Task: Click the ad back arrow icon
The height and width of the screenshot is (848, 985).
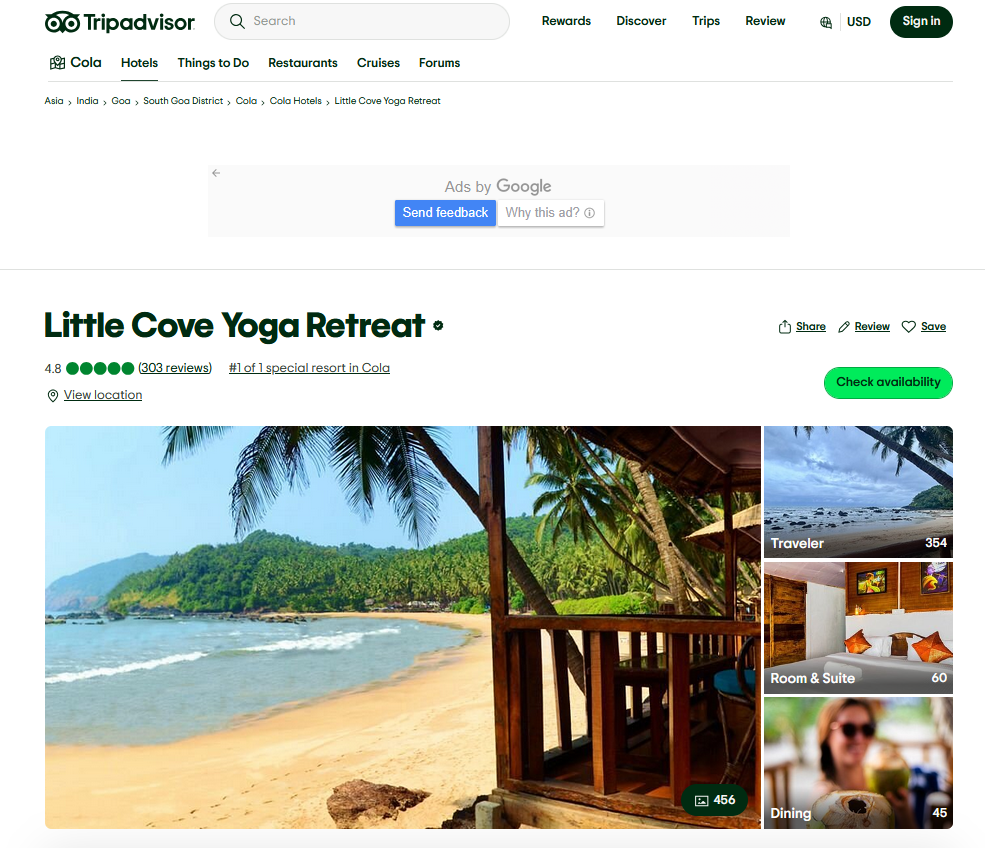Action: point(216,173)
